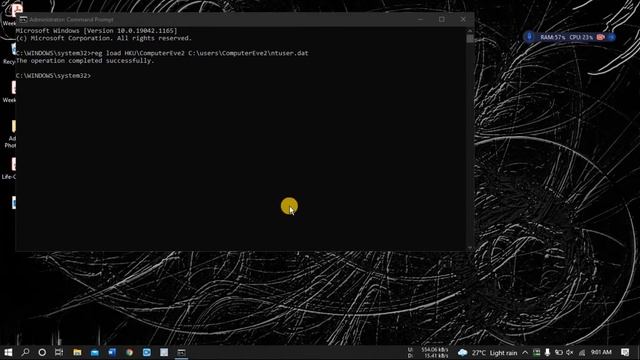Open network signal tray icon
This screenshot has height=360, width=640.
[582, 353]
